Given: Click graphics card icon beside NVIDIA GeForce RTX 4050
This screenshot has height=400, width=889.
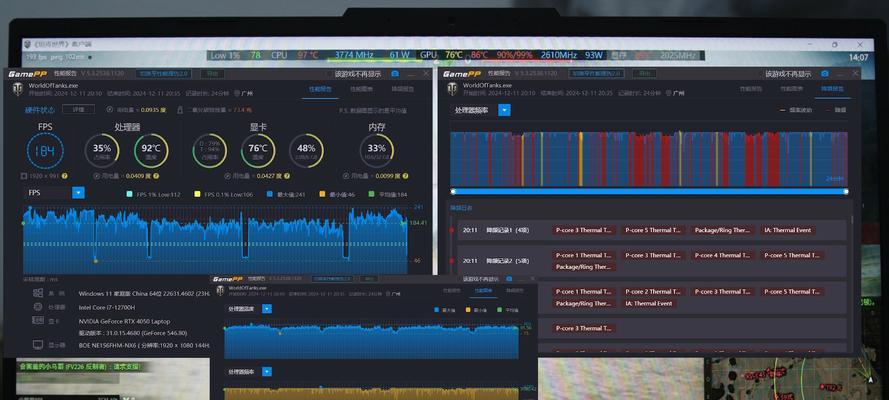Looking at the screenshot, I should [x=38, y=321].
